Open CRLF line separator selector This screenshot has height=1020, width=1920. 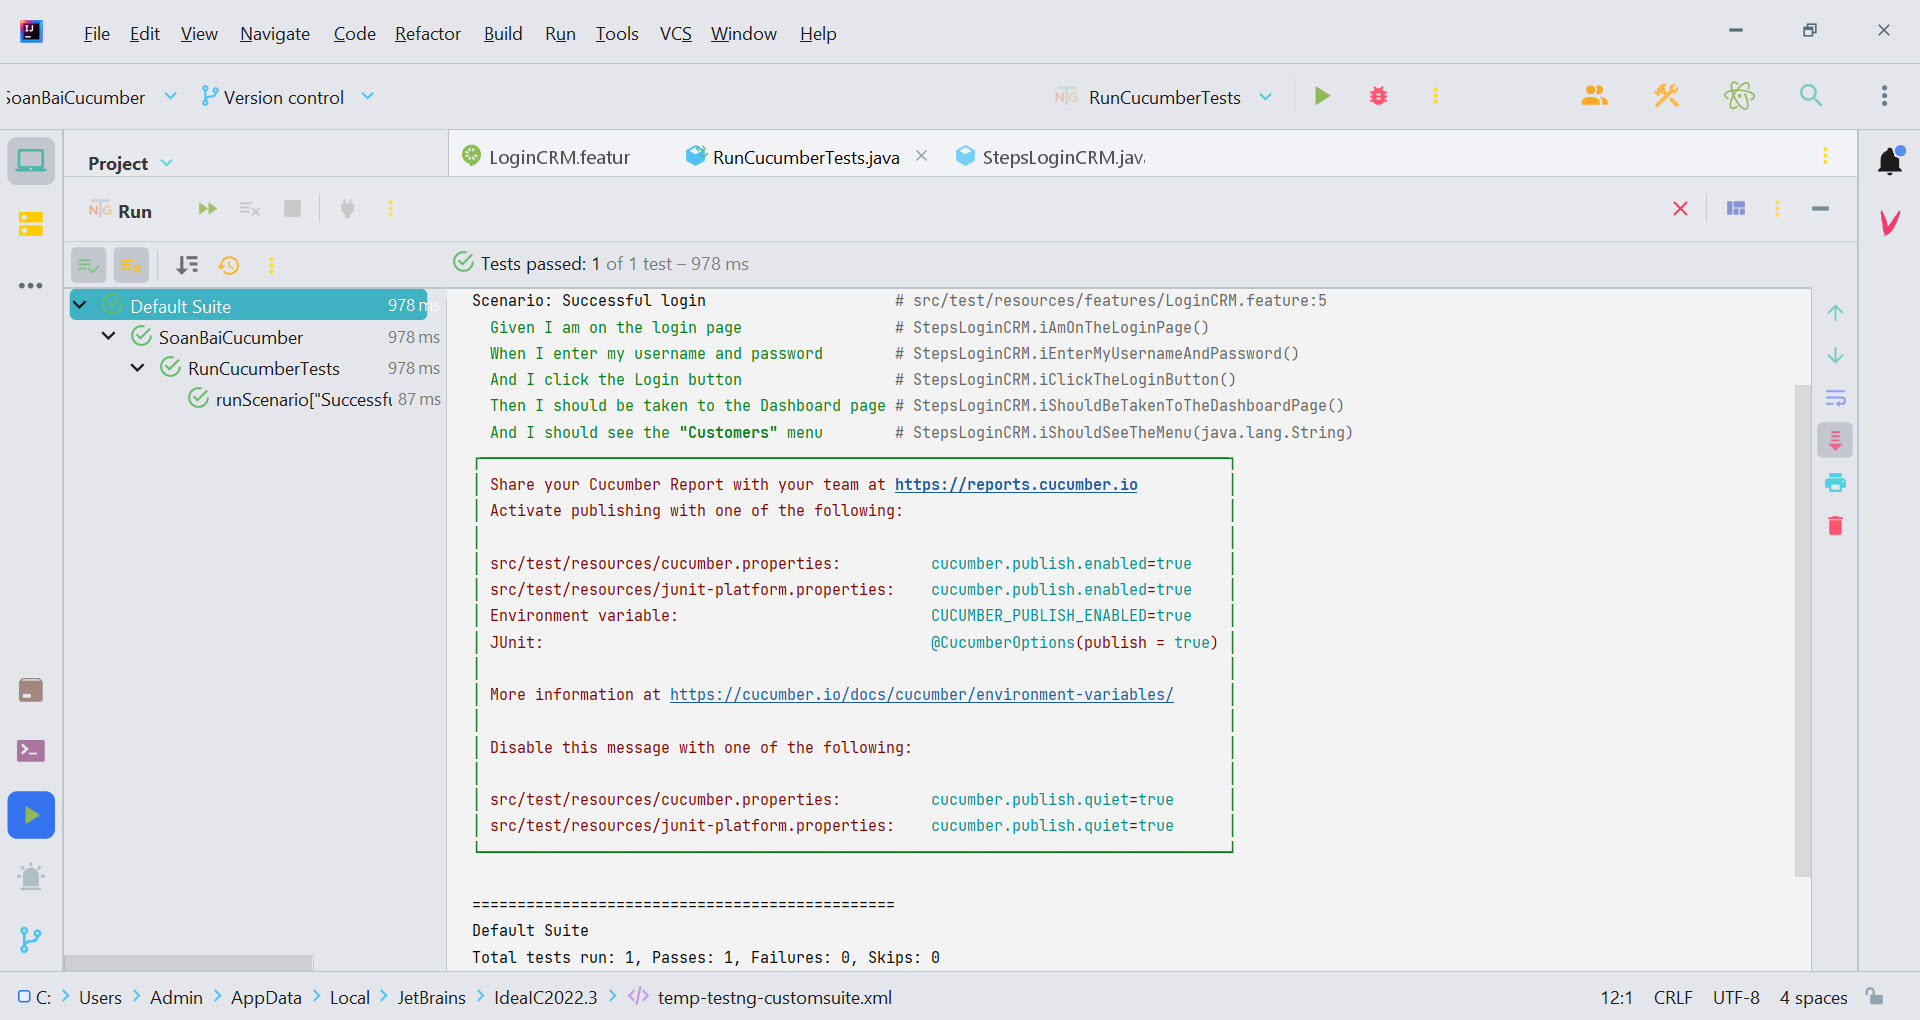click(1673, 997)
